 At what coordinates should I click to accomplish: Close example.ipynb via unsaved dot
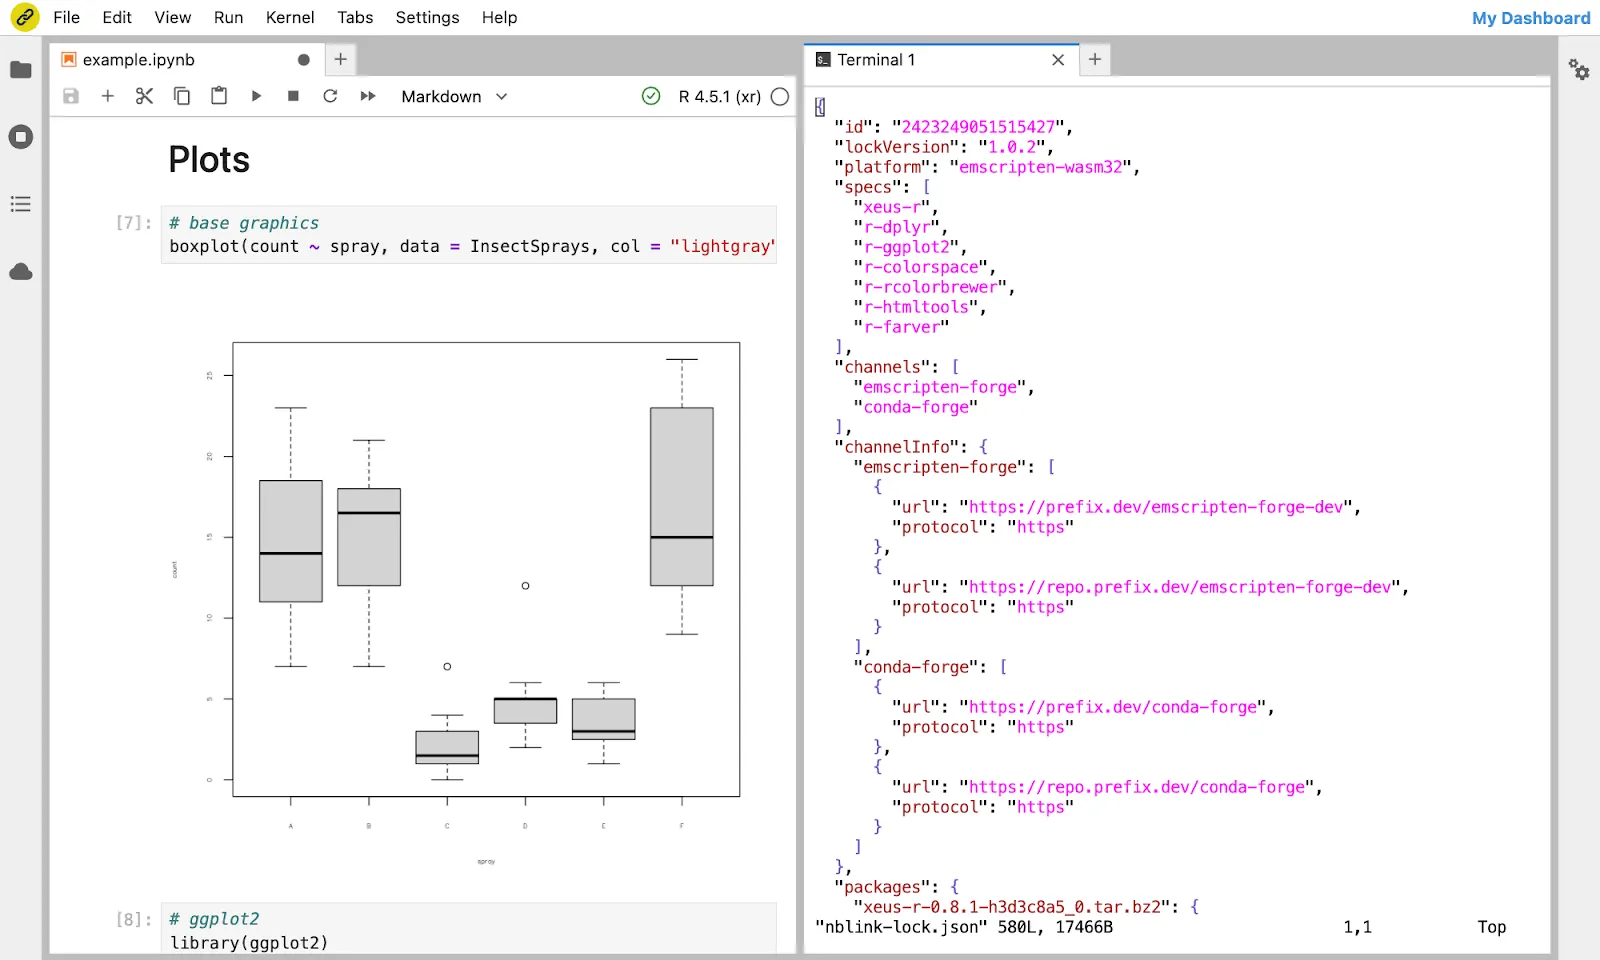pos(304,60)
